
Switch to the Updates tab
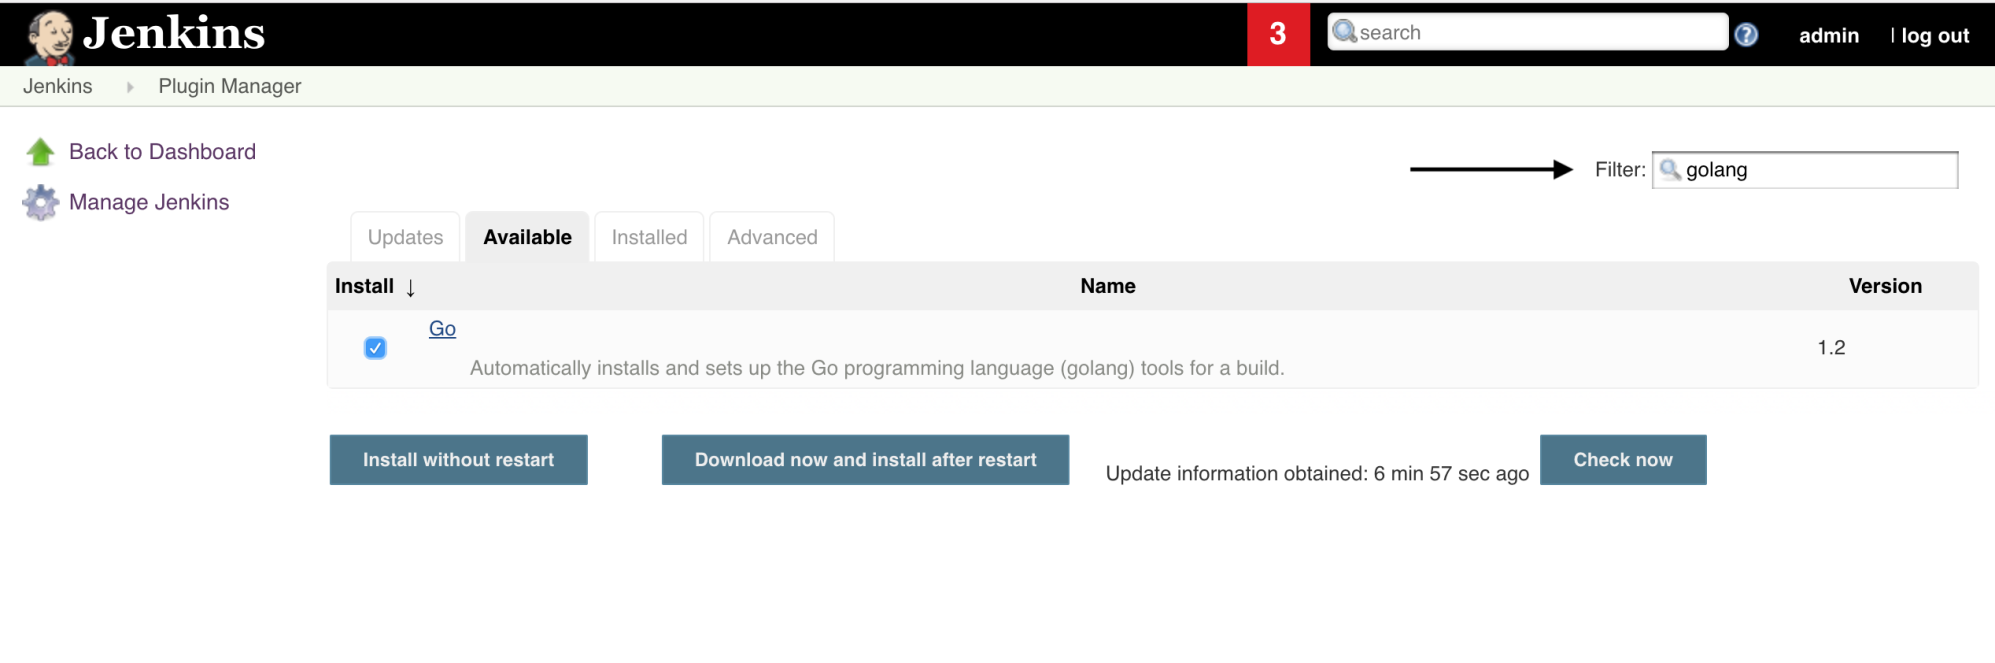click(405, 237)
